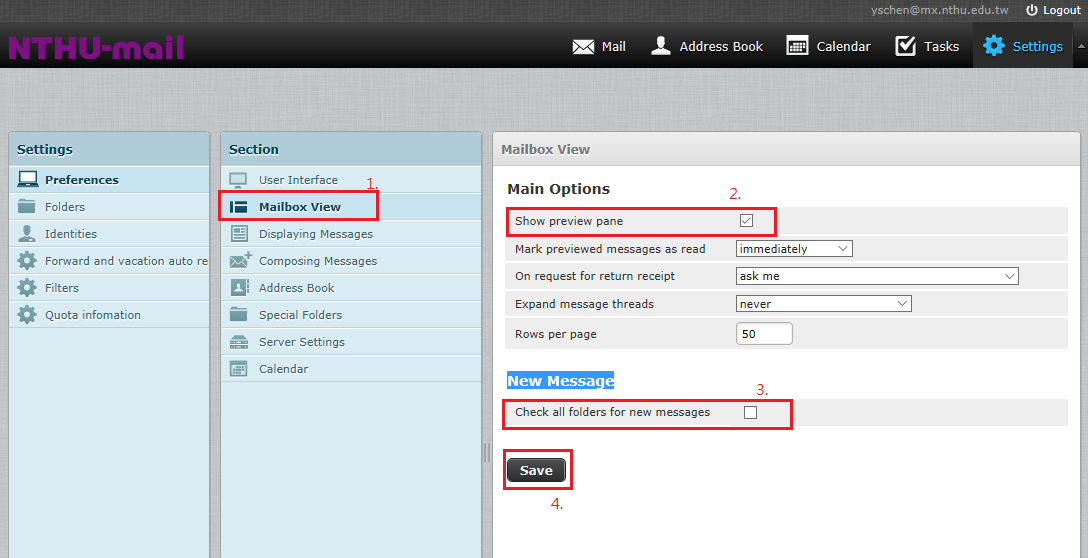This screenshot has width=1088, height=558.
Task: Click the Settings gear icon
Action: point(993,46)
